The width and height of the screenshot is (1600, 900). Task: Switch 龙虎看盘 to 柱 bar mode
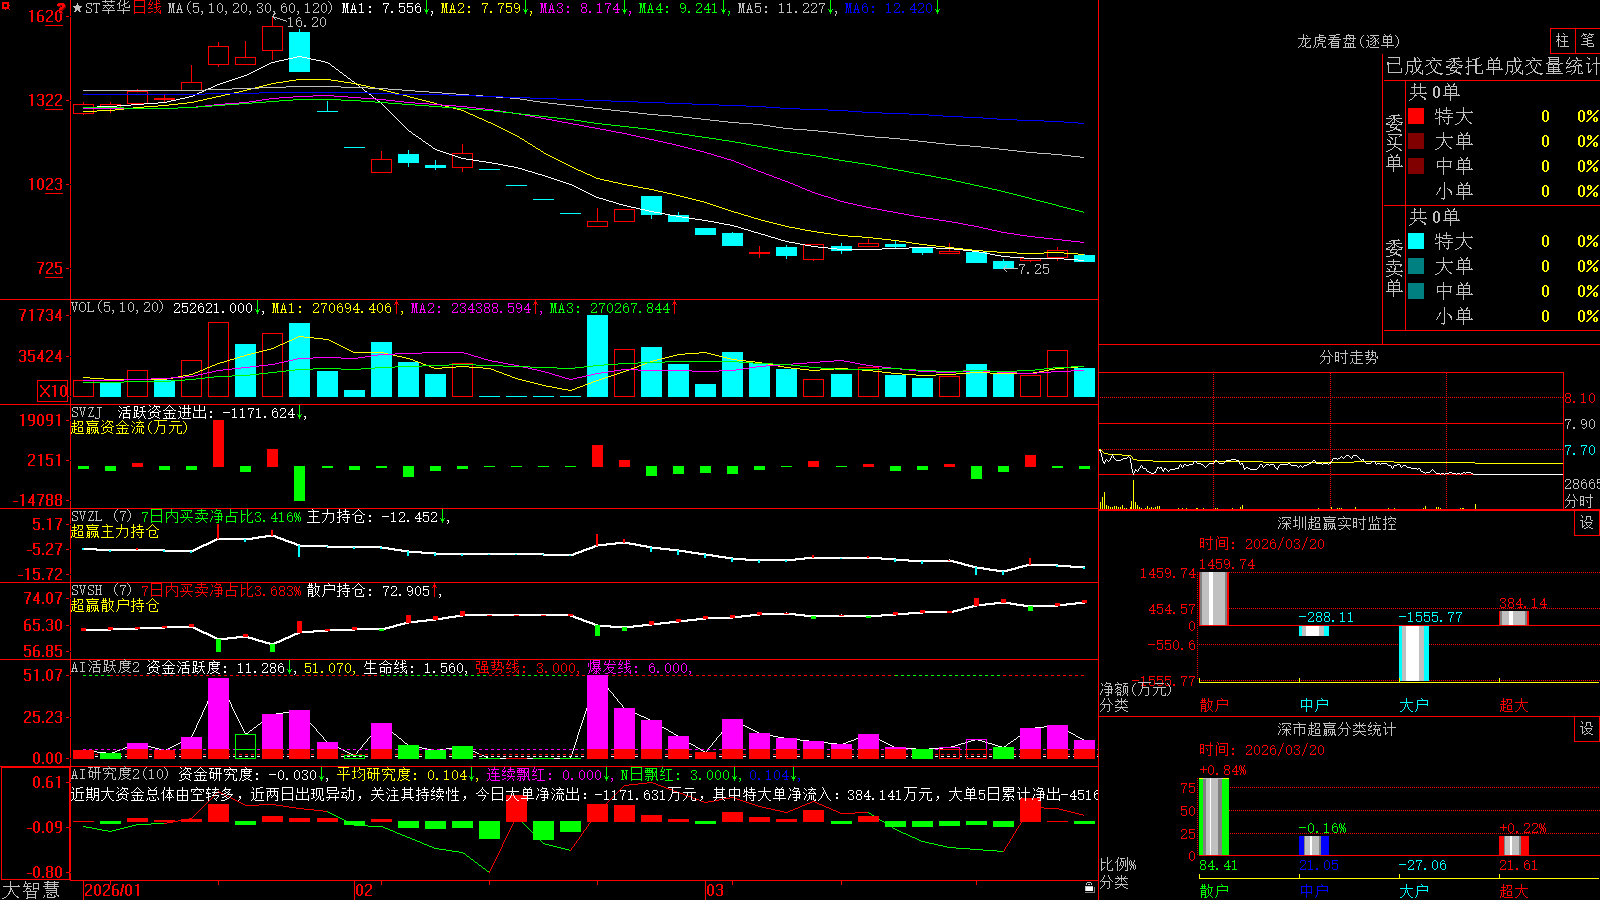pos(1562,40)
